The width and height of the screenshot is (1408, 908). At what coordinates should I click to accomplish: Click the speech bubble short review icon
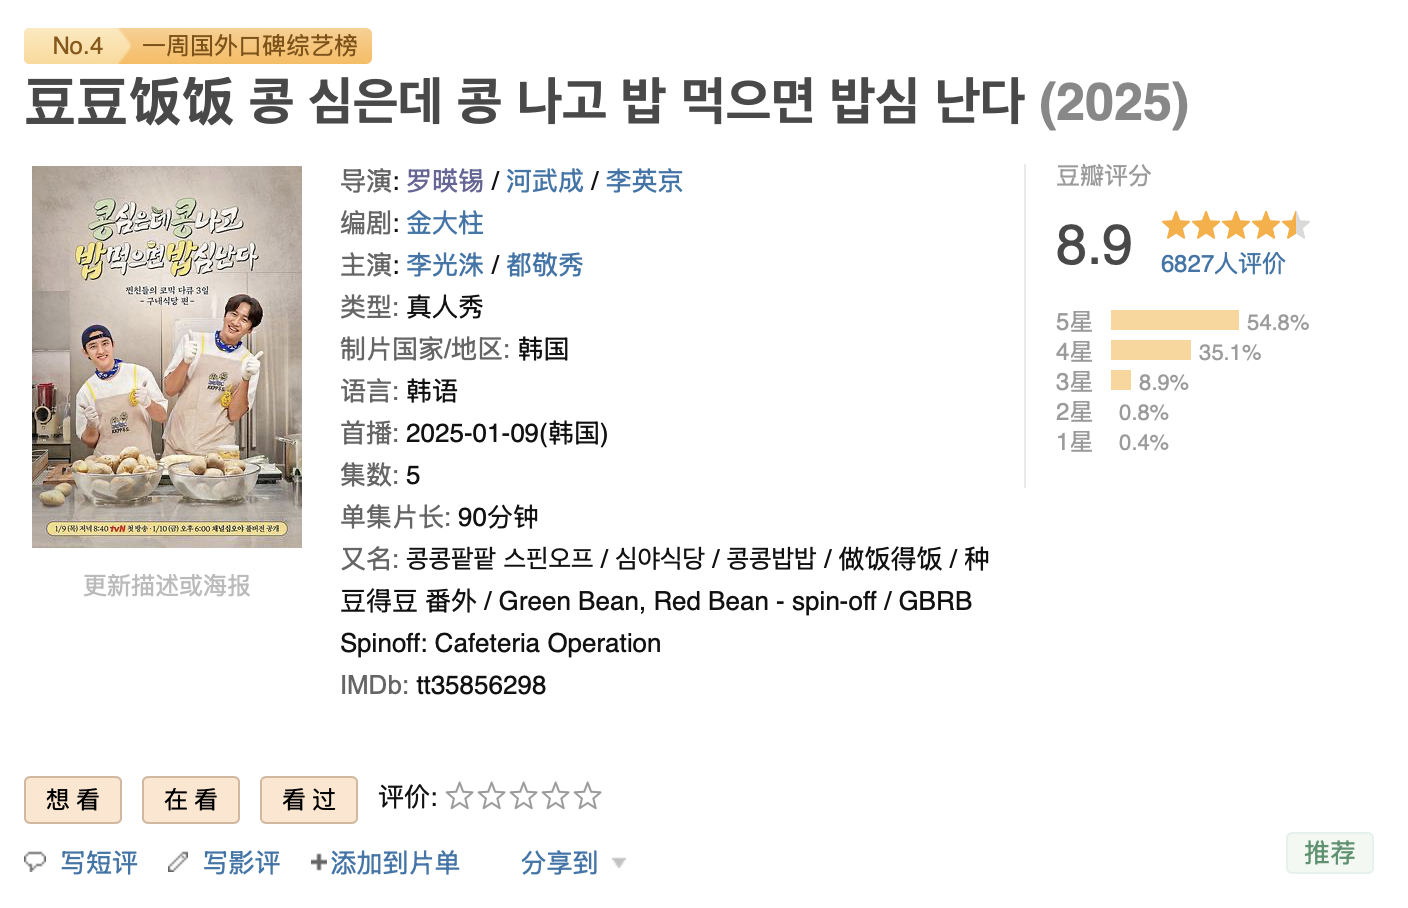pos(35,862)
